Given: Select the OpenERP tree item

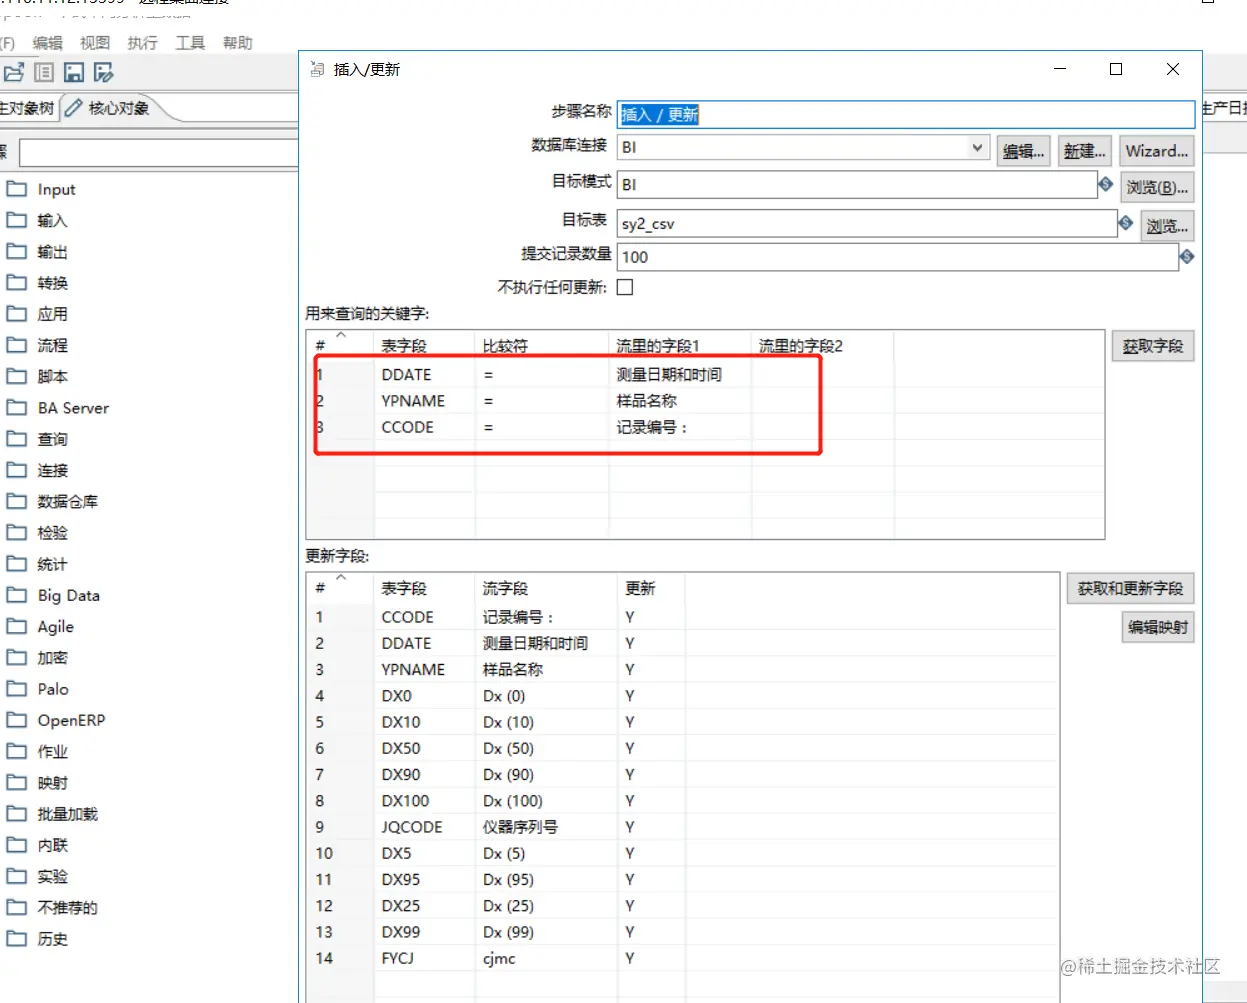Looking at the screenshot, I should 71,720.
